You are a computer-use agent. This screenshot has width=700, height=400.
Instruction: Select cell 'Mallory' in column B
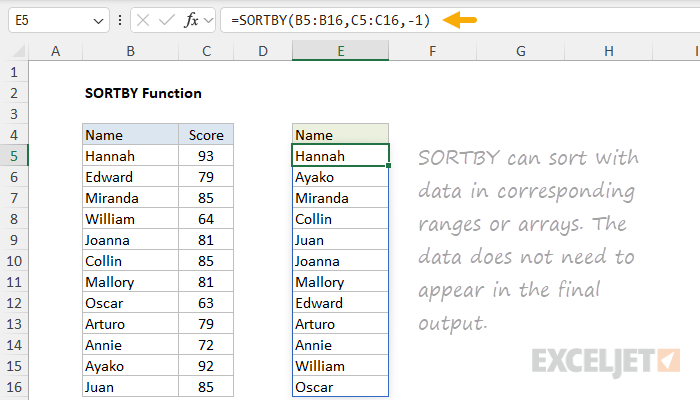click(130, 282)
